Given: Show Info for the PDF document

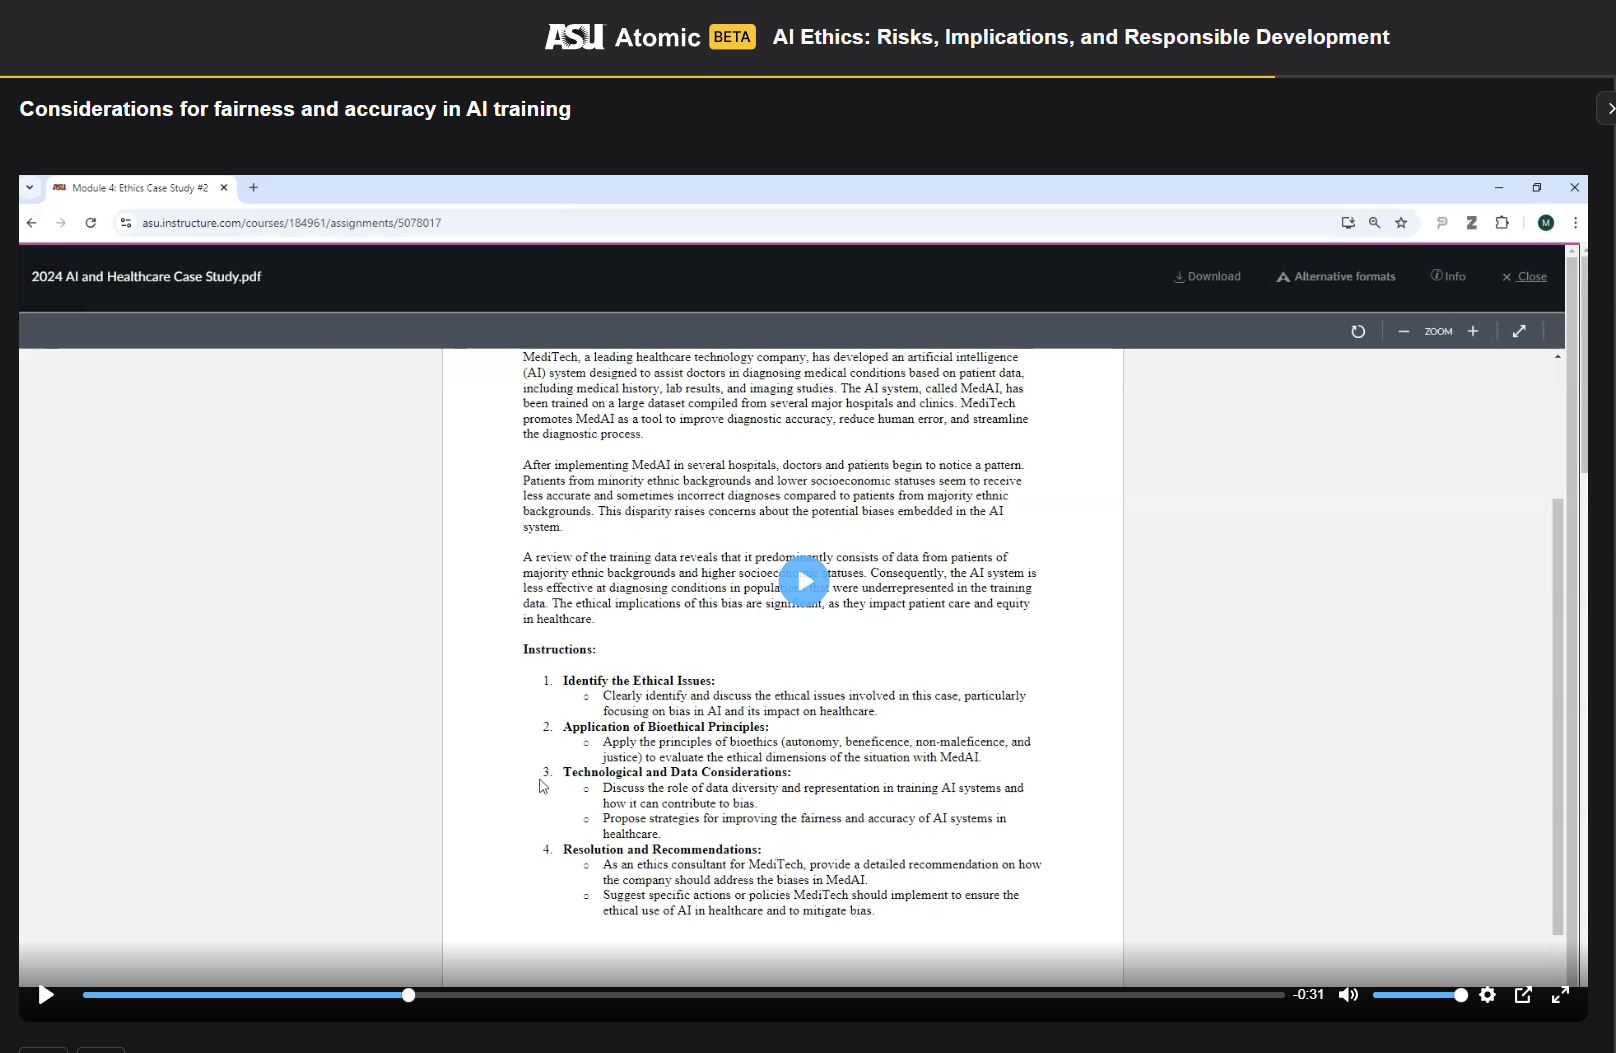Looking at the screenshot, I should click(1448, 277).
